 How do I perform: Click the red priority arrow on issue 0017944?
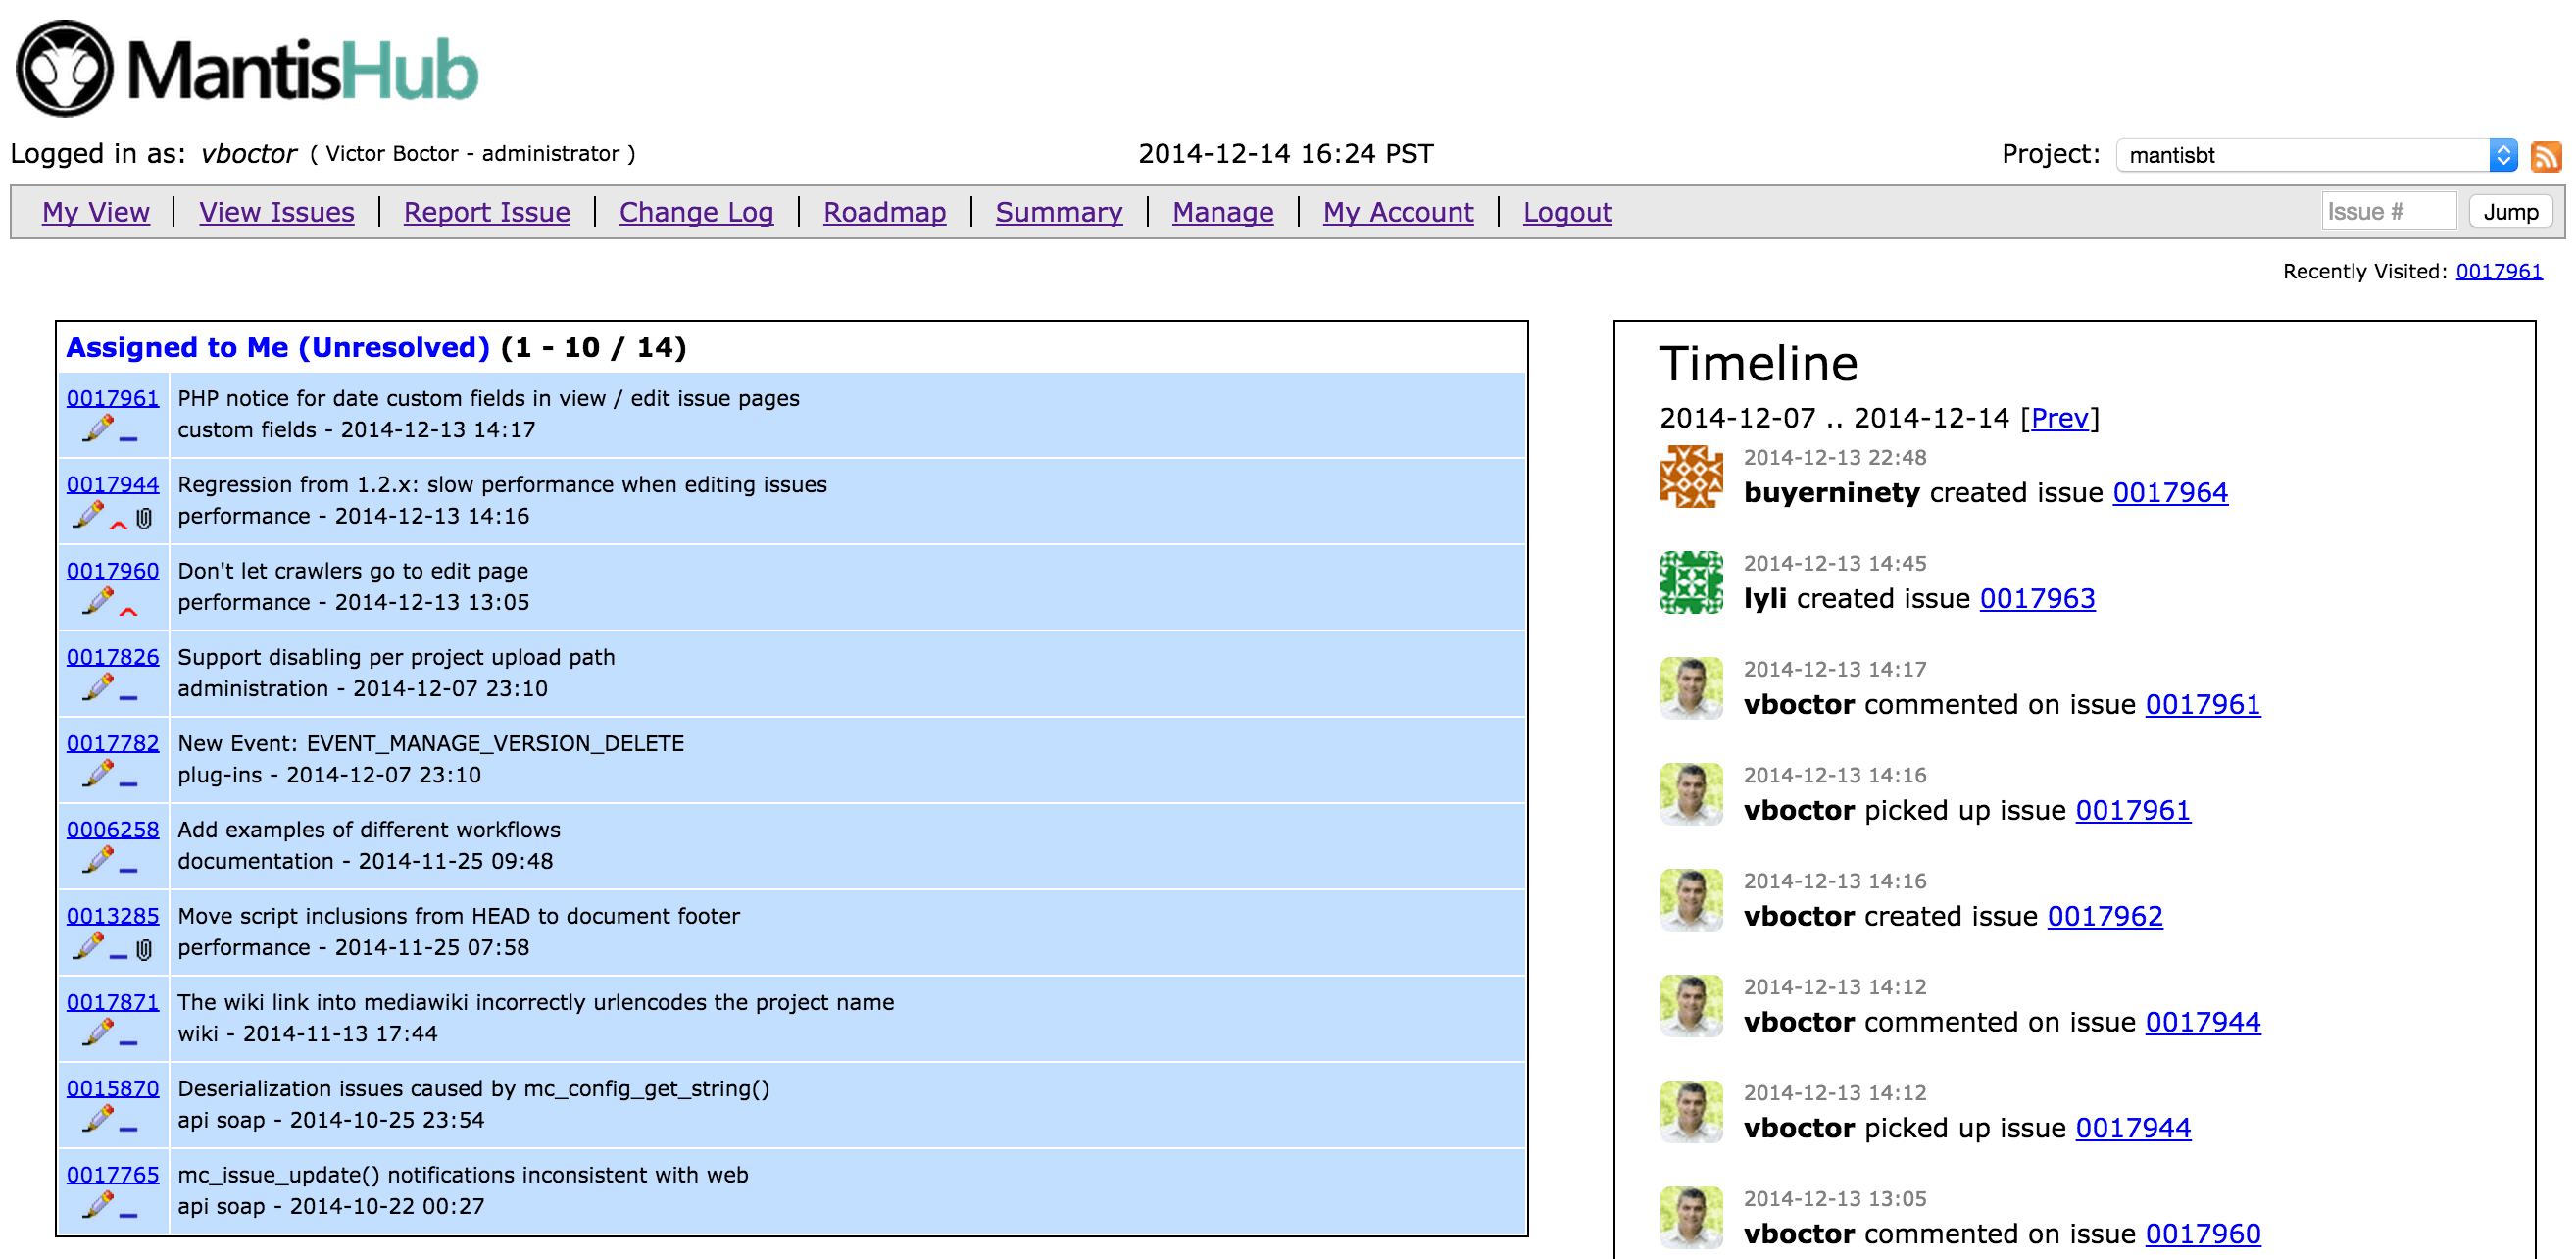pyautogui.click(x=118, y=523)
